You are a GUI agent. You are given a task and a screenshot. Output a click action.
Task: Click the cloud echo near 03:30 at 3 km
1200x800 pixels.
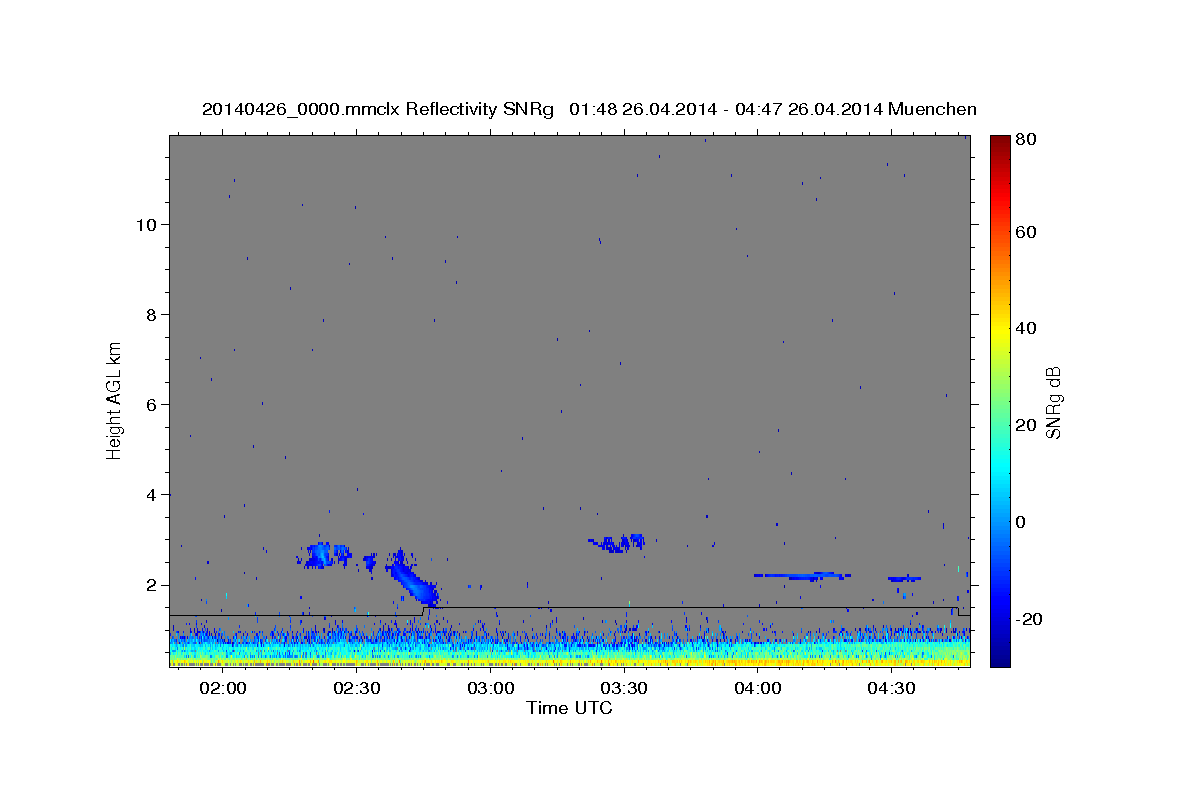pyautogui.click(x=618, y=543)
